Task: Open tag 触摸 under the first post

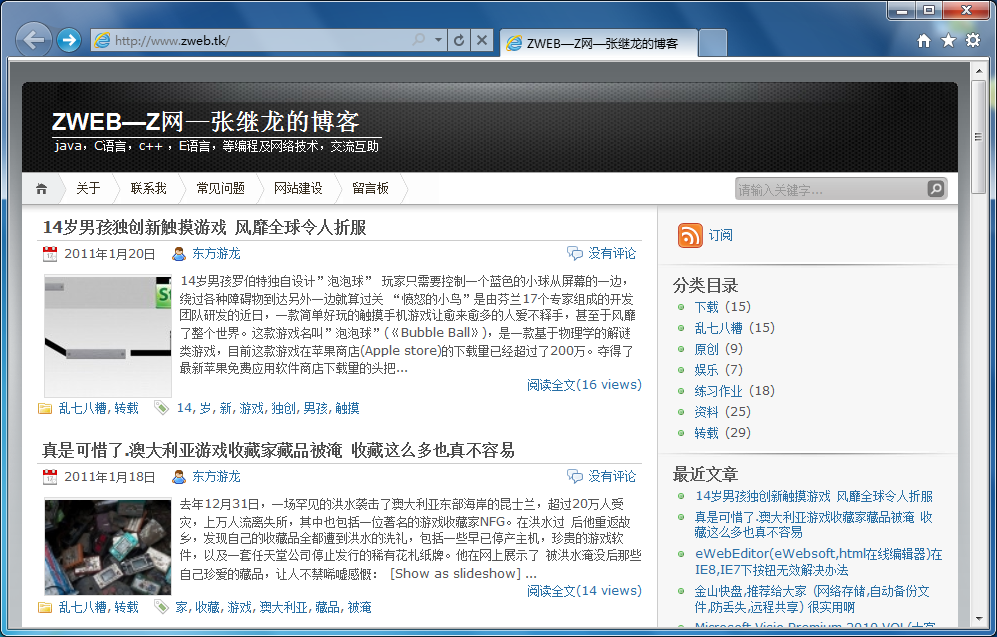Action: 347,408
